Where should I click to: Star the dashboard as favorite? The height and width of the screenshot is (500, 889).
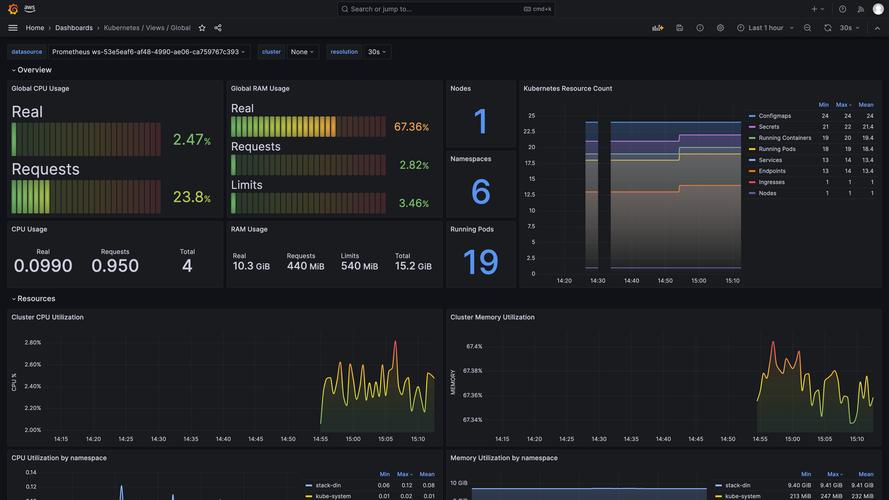coord(202,28)
